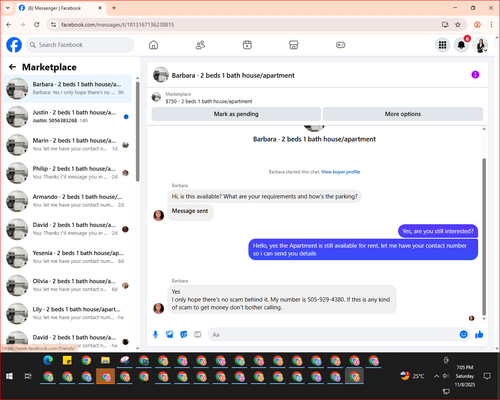Open the tab search dropdown arrow
The width and height of the screenshot is (500, 400).
[x=8, y=8]
